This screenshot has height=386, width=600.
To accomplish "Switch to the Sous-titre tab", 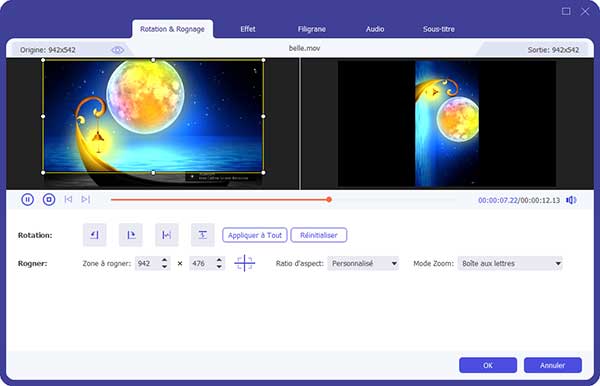I will pyautogui.click(x=439, y=29).
